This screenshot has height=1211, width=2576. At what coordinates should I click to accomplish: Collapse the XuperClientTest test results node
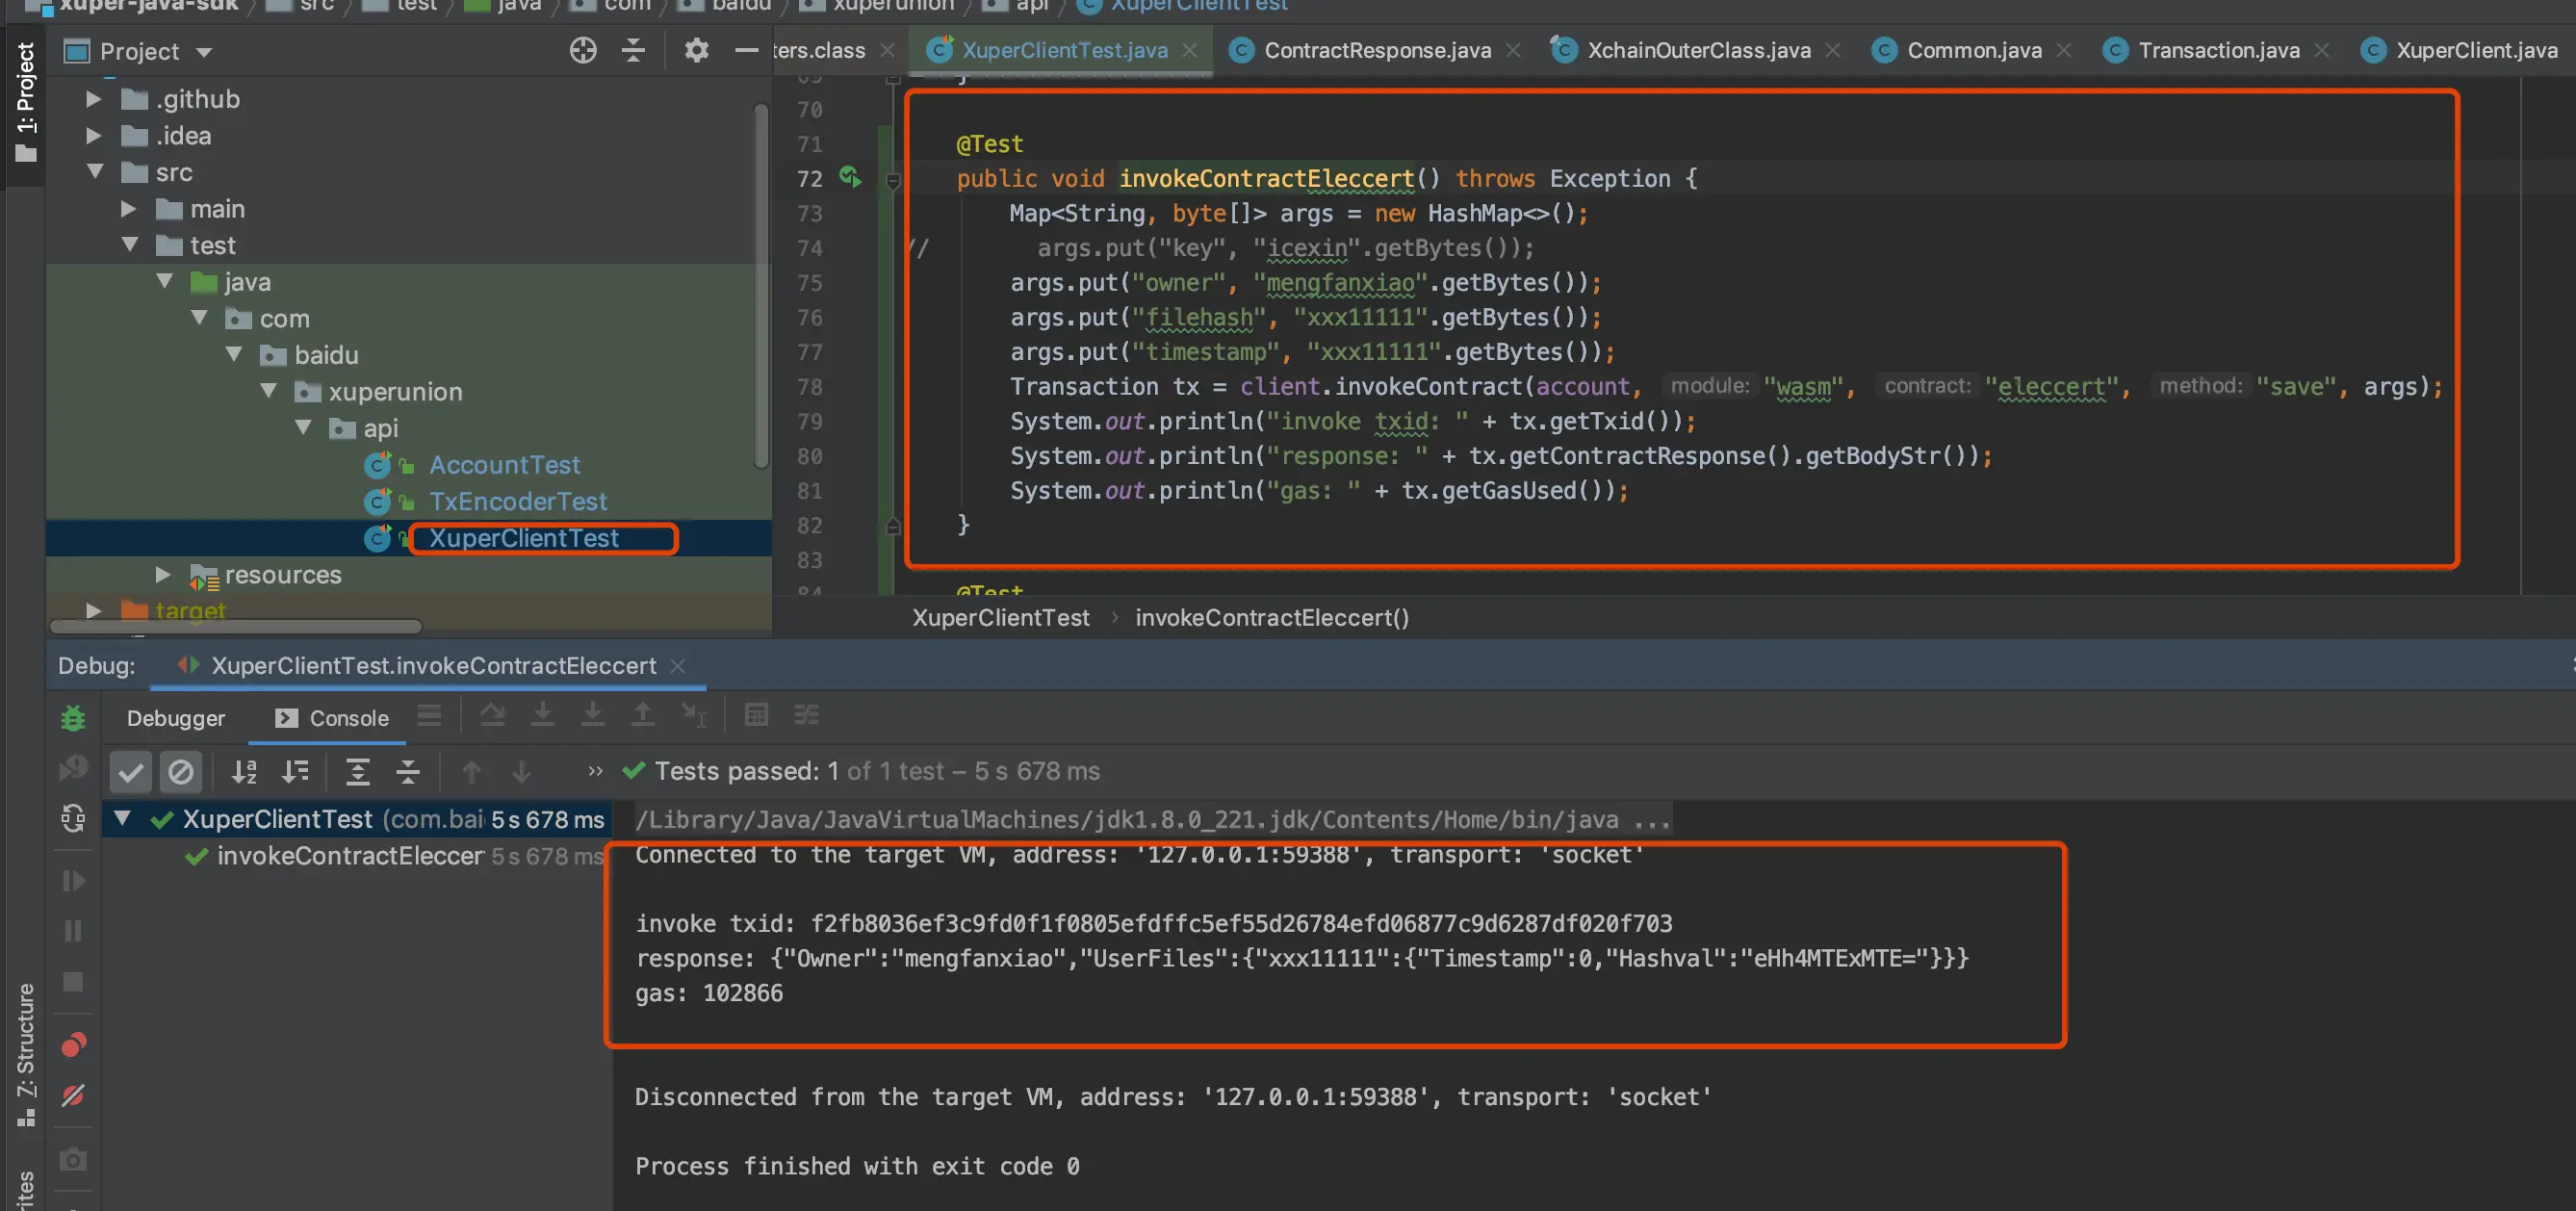(122, 819)
